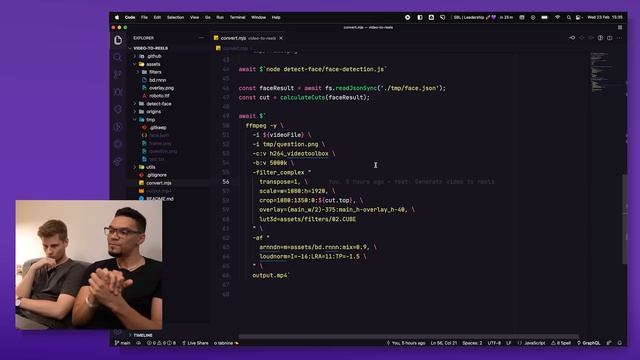Image resolution: width=640 pixels, height=360 pixels.
Task: Open notifications bell in status bar
Action: click(620, 343)
